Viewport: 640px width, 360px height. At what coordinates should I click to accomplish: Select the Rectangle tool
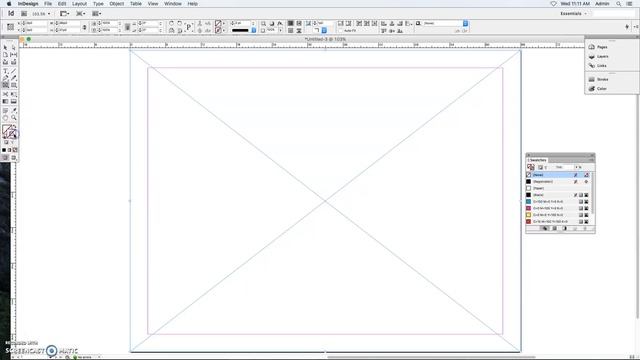(x=13, y=85)
